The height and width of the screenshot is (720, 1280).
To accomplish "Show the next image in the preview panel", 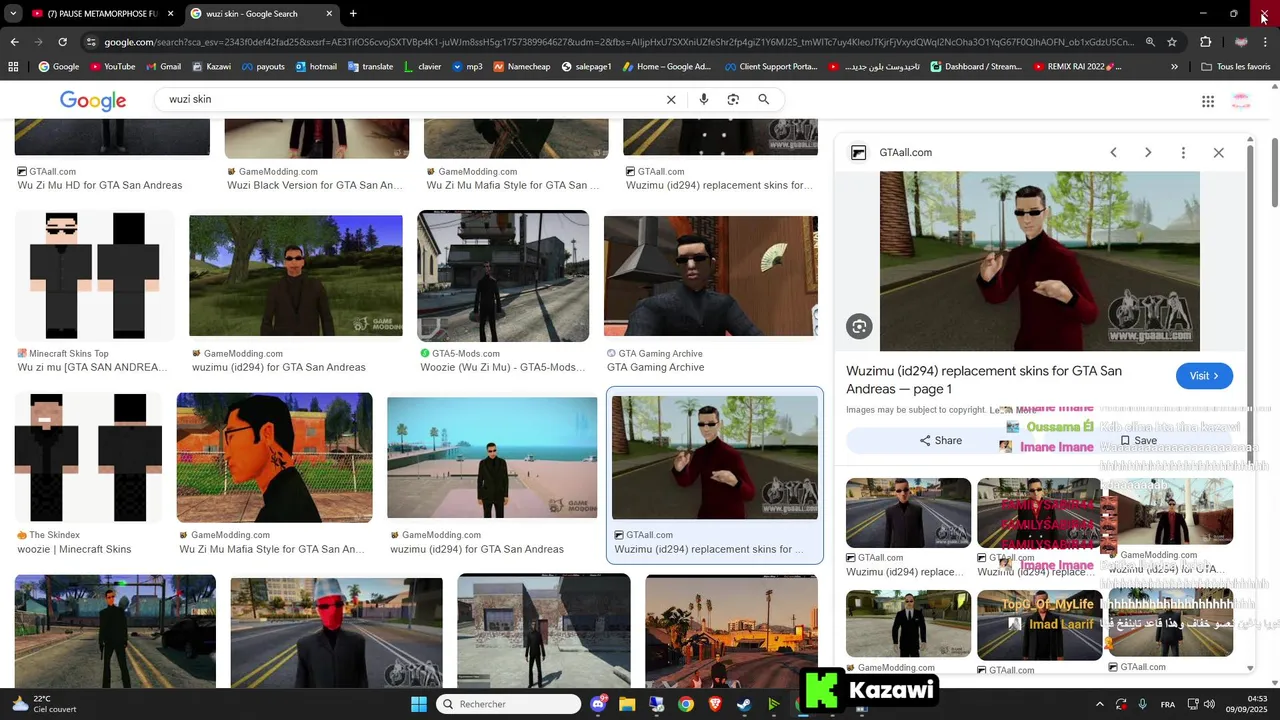I will (1148, 152).
